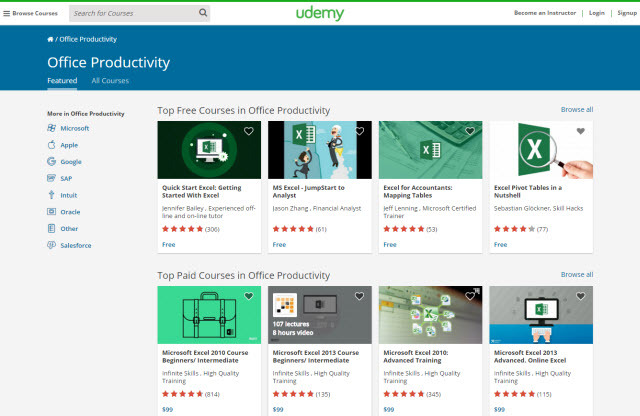640x416 pixels.
Task: Click title 'Quick Start Excel: Getting Started With Excel'
Action: 202,191
